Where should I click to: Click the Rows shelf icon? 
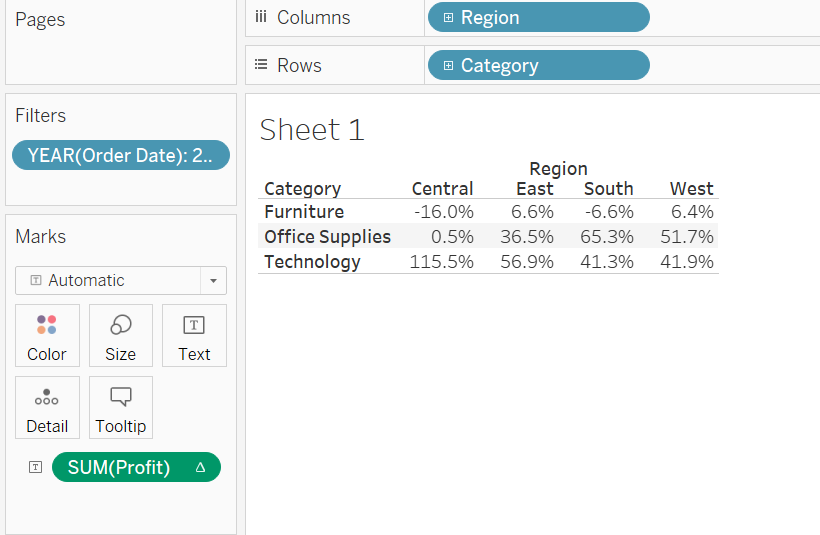pos(261,65)
